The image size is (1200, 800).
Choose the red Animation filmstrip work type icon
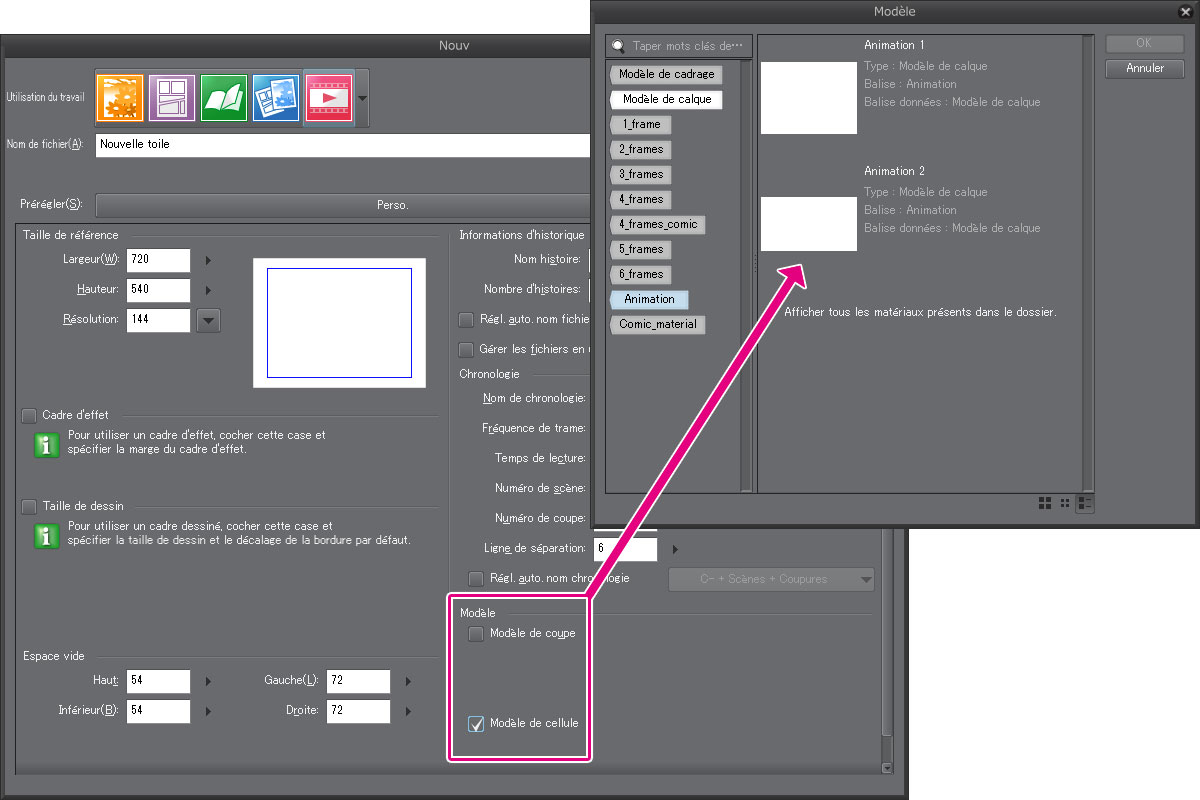328,97
